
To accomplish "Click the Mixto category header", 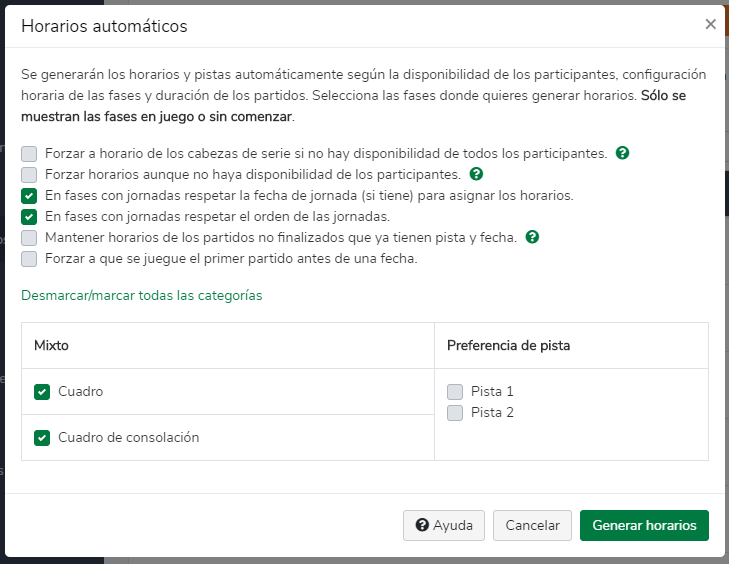I will tap(51, 345).
